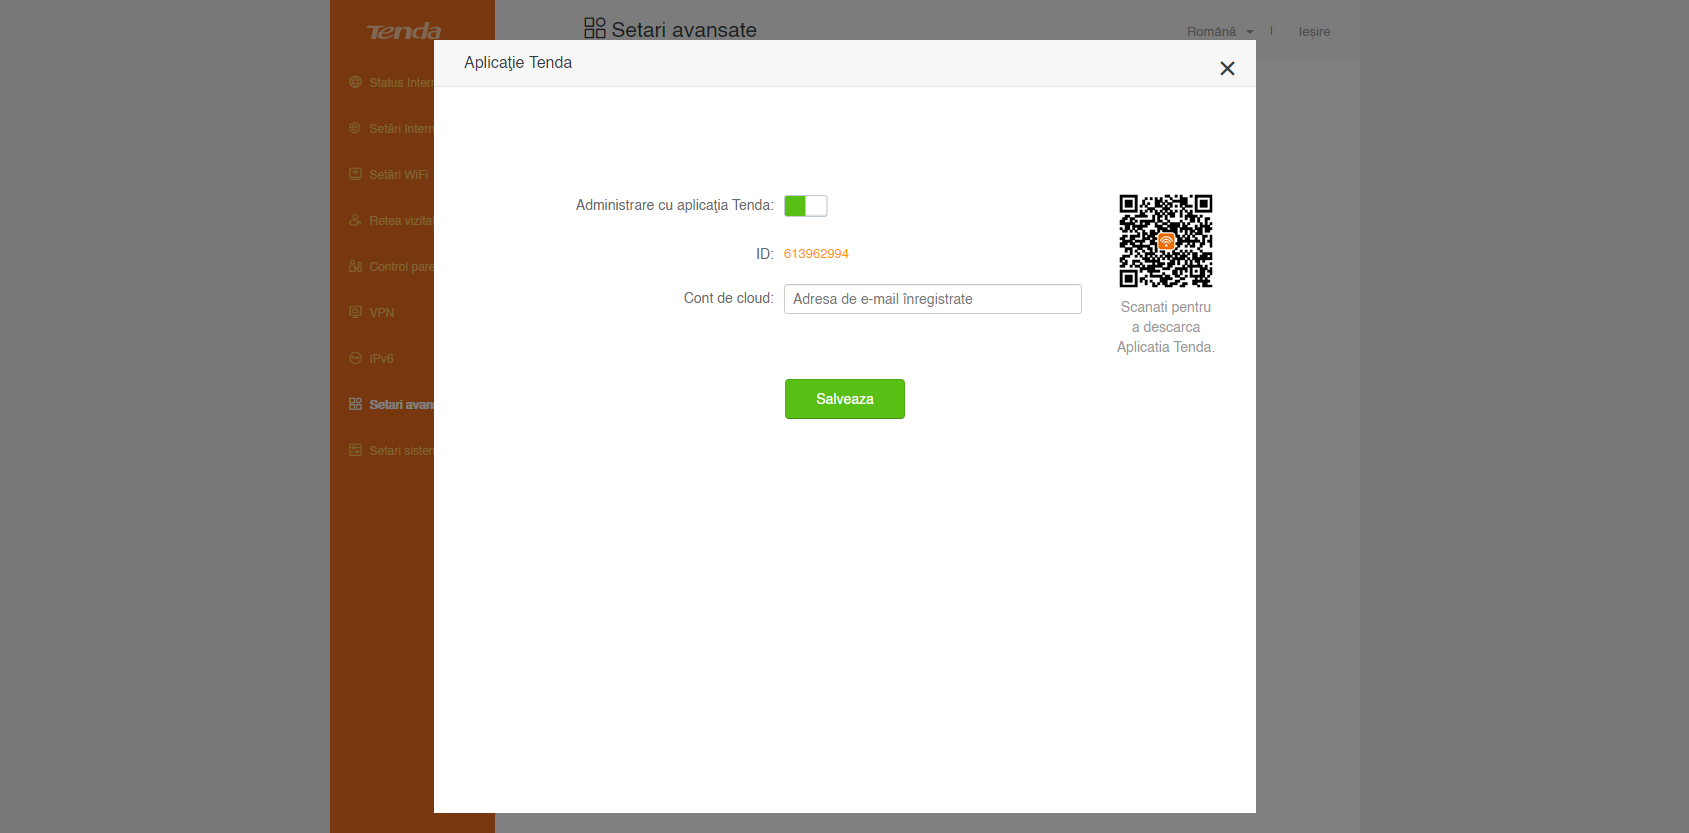Focus the Cont de cloud email field
1689x833 pixels.
click(x=932, y=299)
